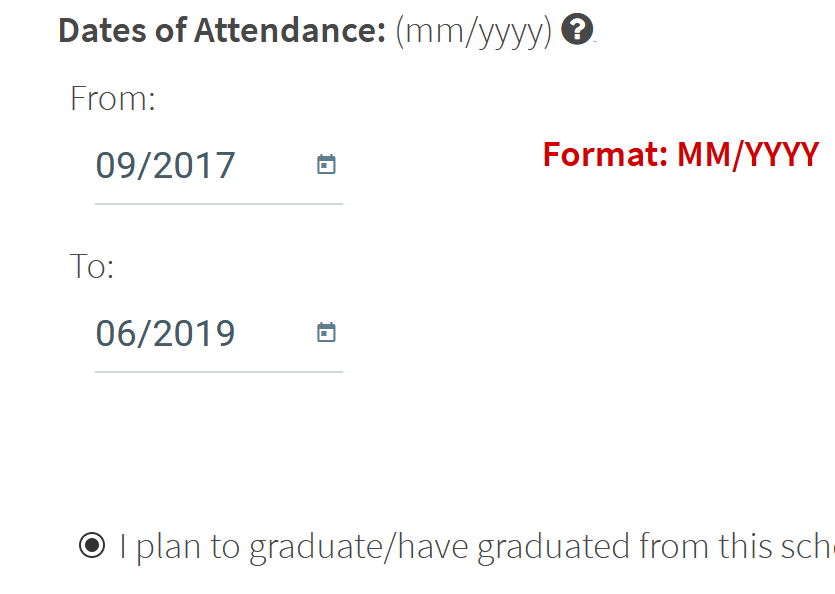Click the 06/2019 date text
Image resolution: width=835 pixels, height=594 pixels.
(165, 333)
